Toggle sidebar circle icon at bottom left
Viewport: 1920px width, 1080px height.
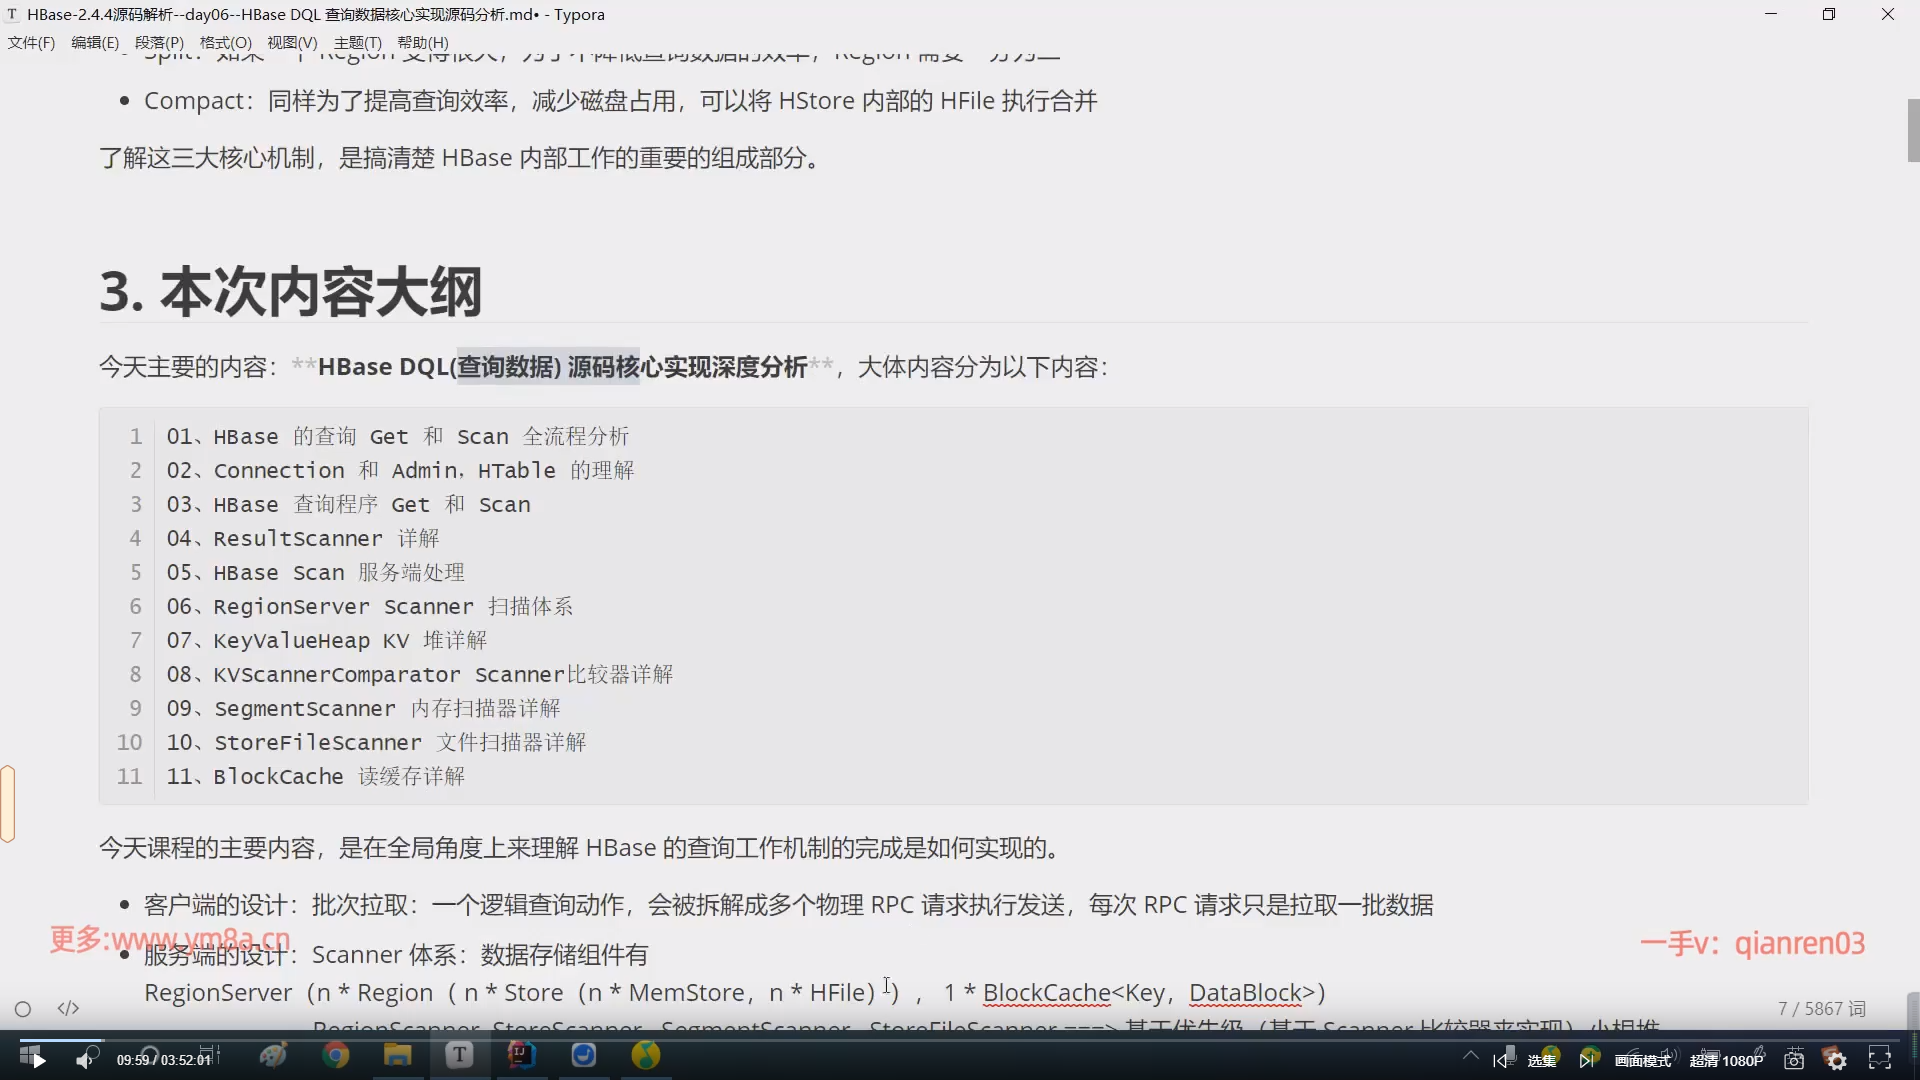point(23,1009)
